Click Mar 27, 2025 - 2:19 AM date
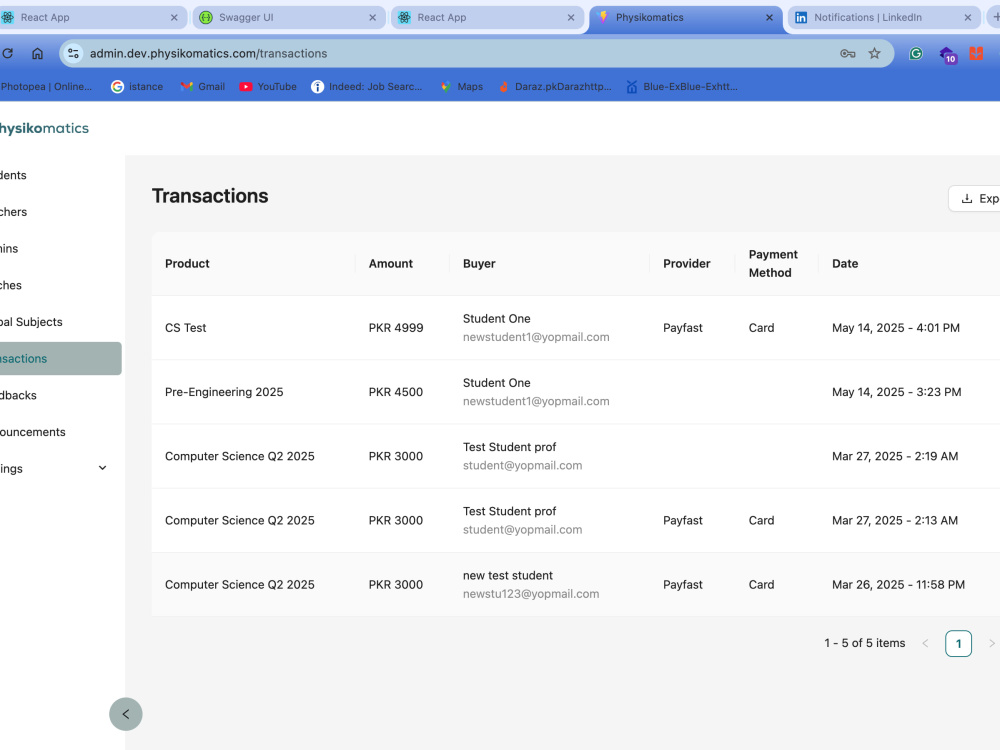The height and width of the screenshot is (750, 1000). click(x=895, y=456)
